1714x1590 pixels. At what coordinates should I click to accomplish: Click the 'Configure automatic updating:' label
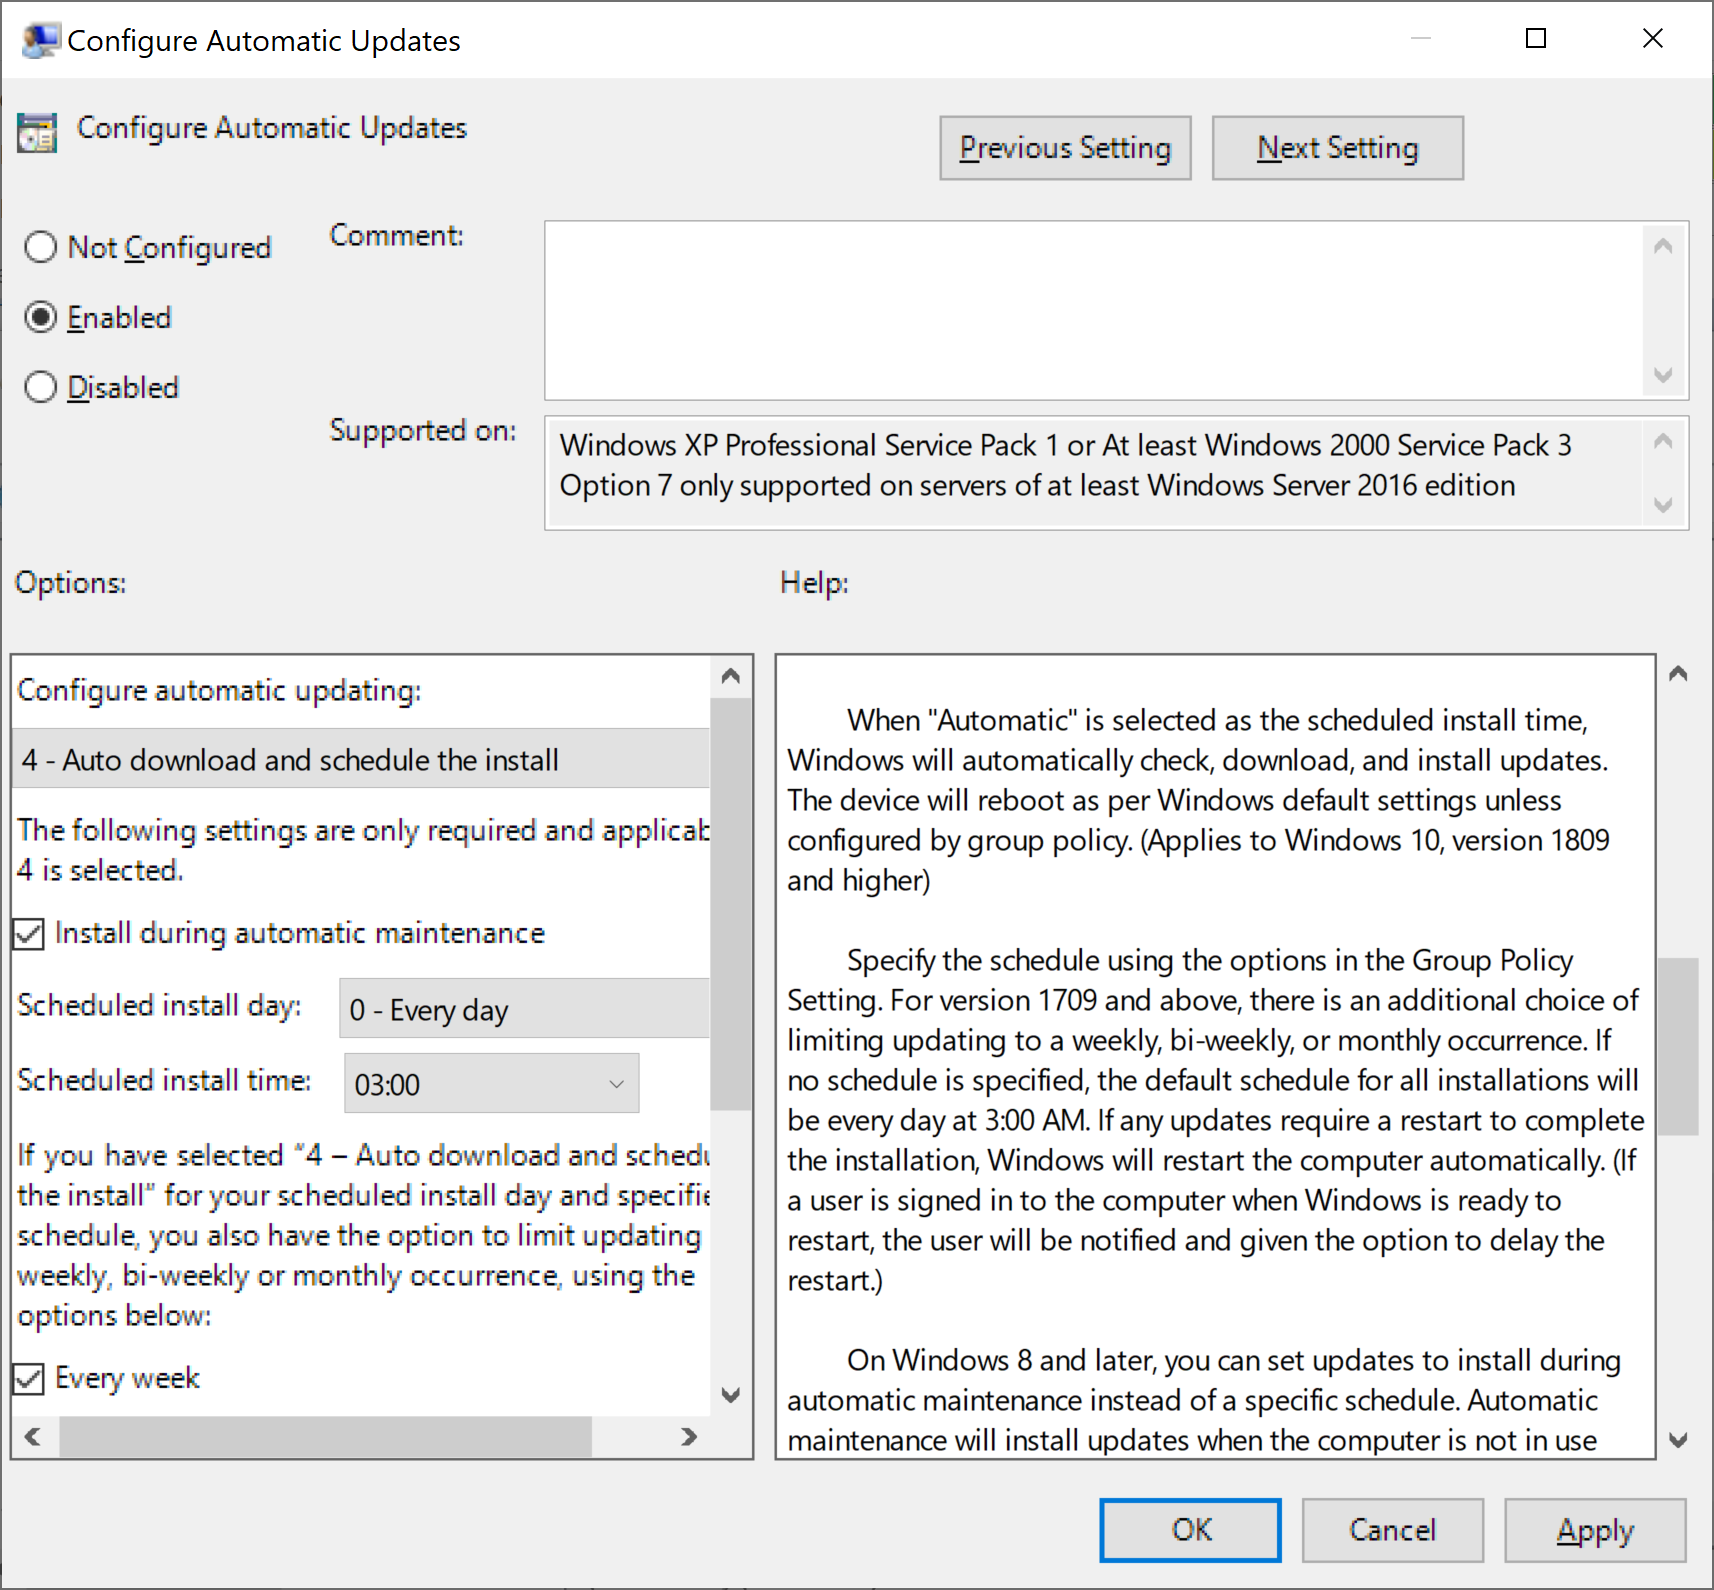pos(219,691)
